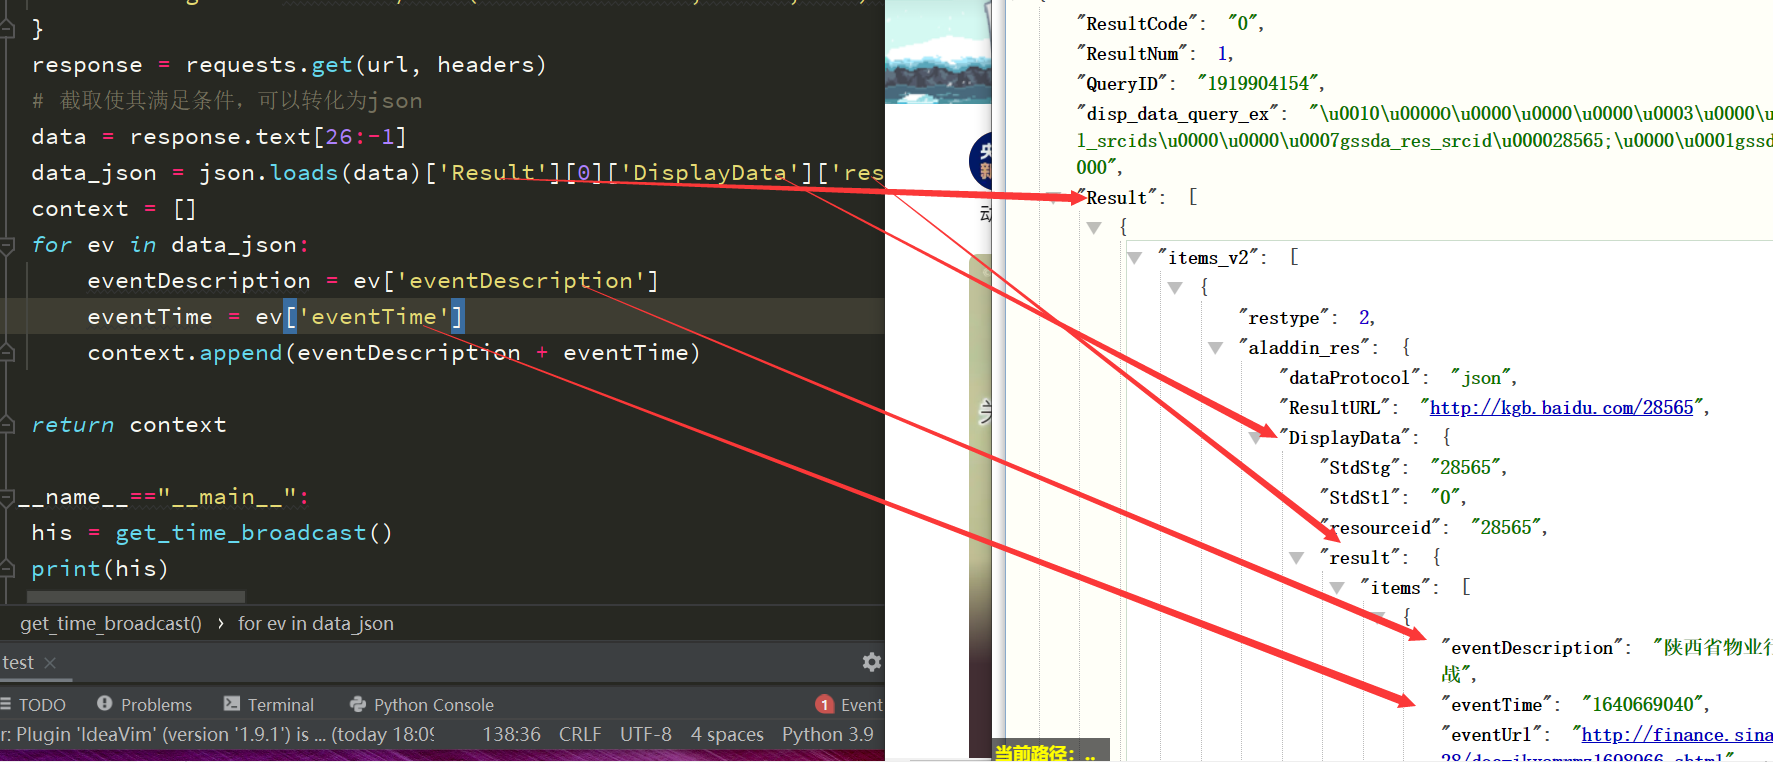Click the round blue news avatar icon
The image size is (1773, 762).
980,161
